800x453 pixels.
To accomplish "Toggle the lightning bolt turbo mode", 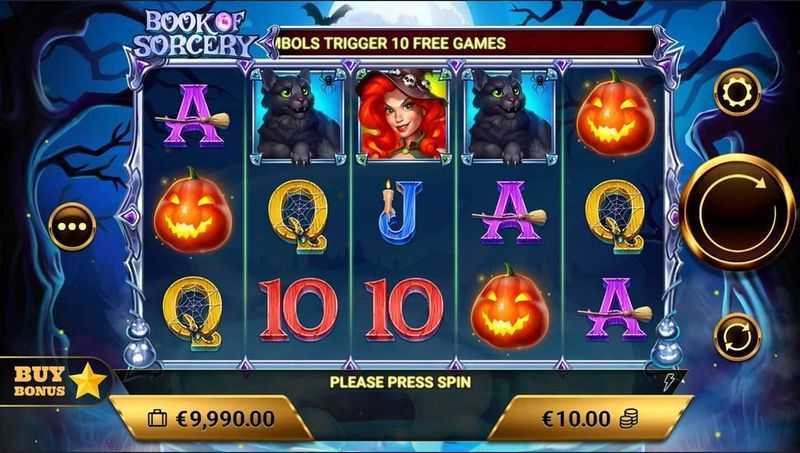I will point(668,383).
